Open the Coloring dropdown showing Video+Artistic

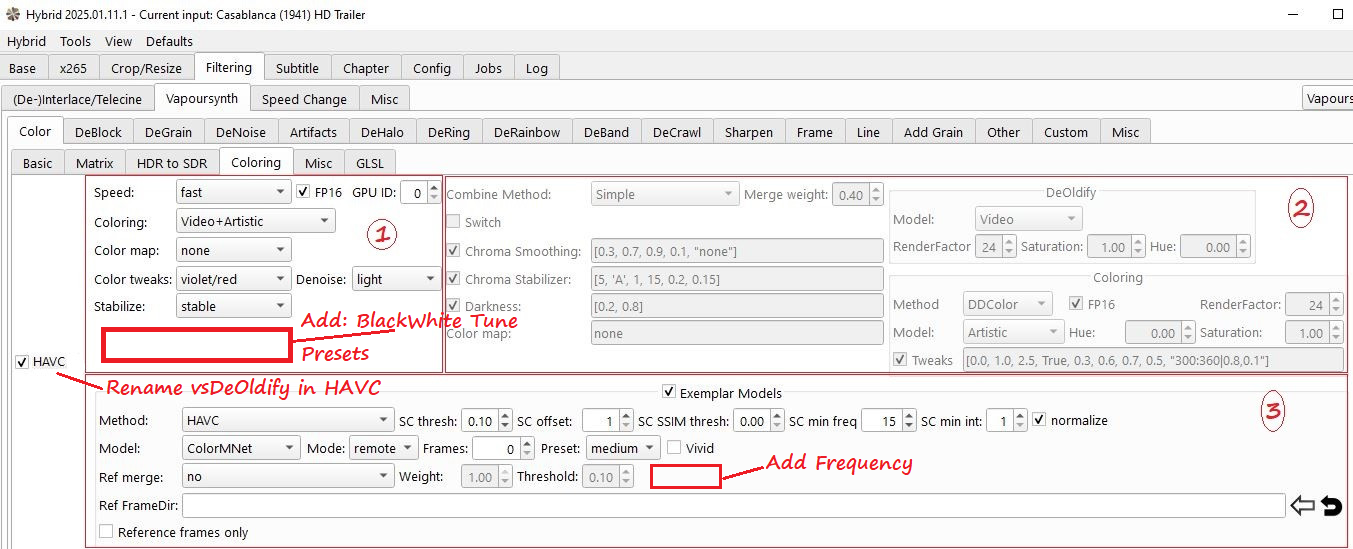tap(255, 222)
